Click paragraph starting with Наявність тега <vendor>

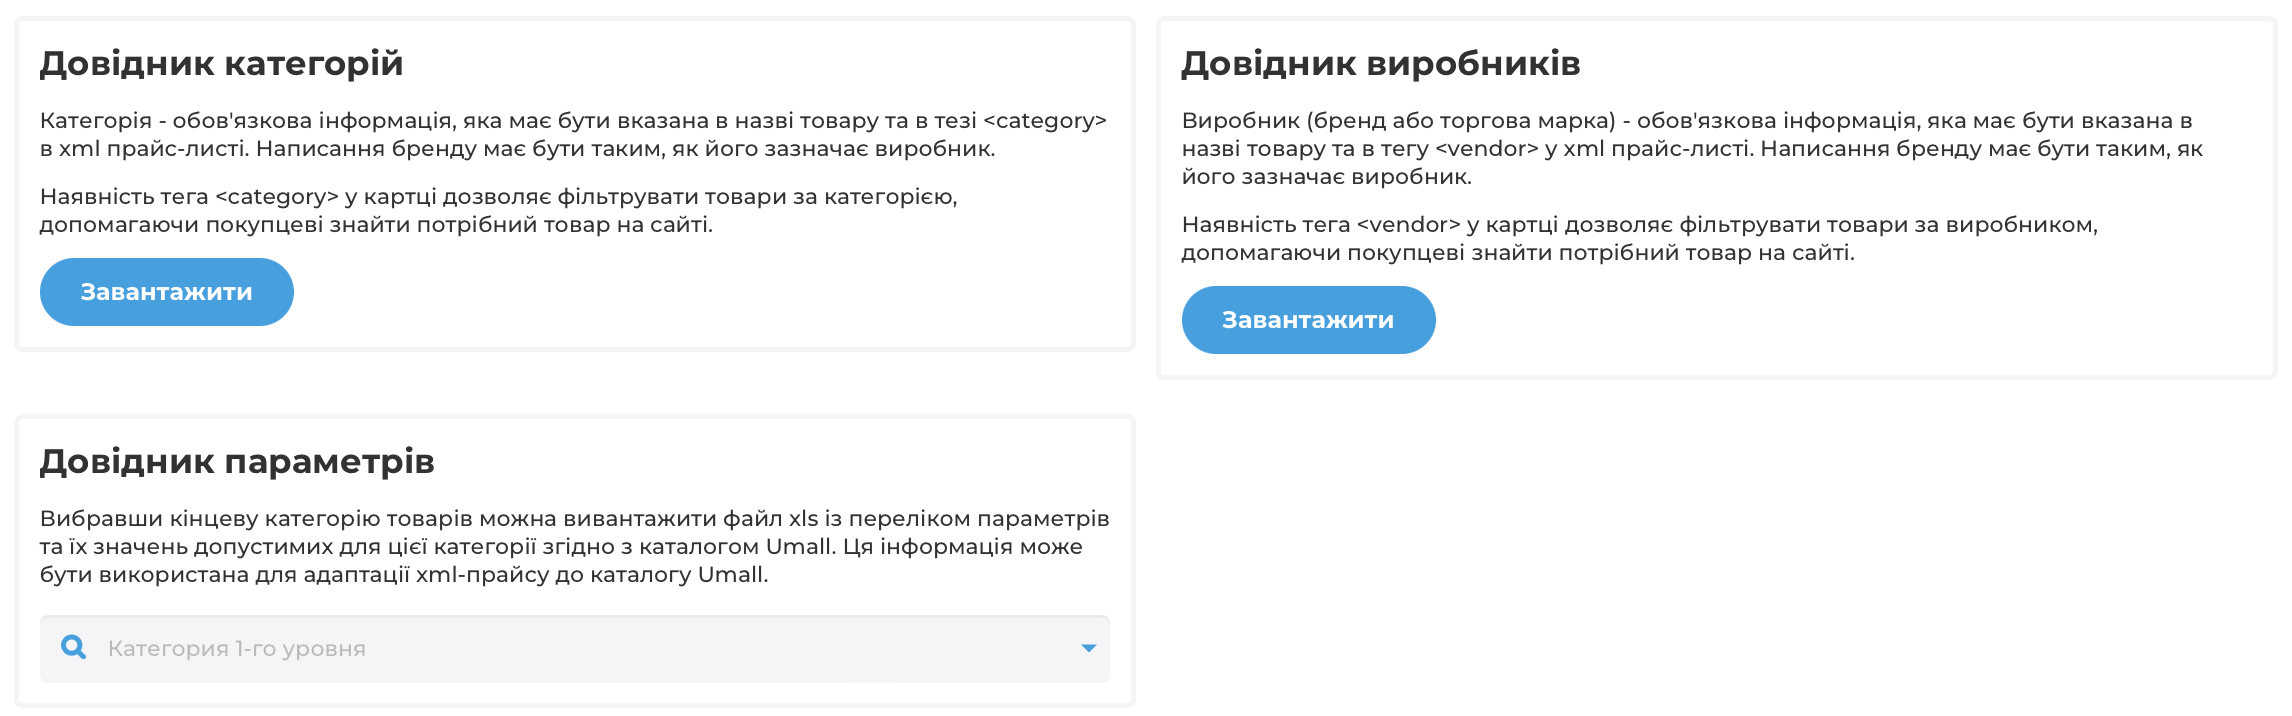tap(1640, 238)
